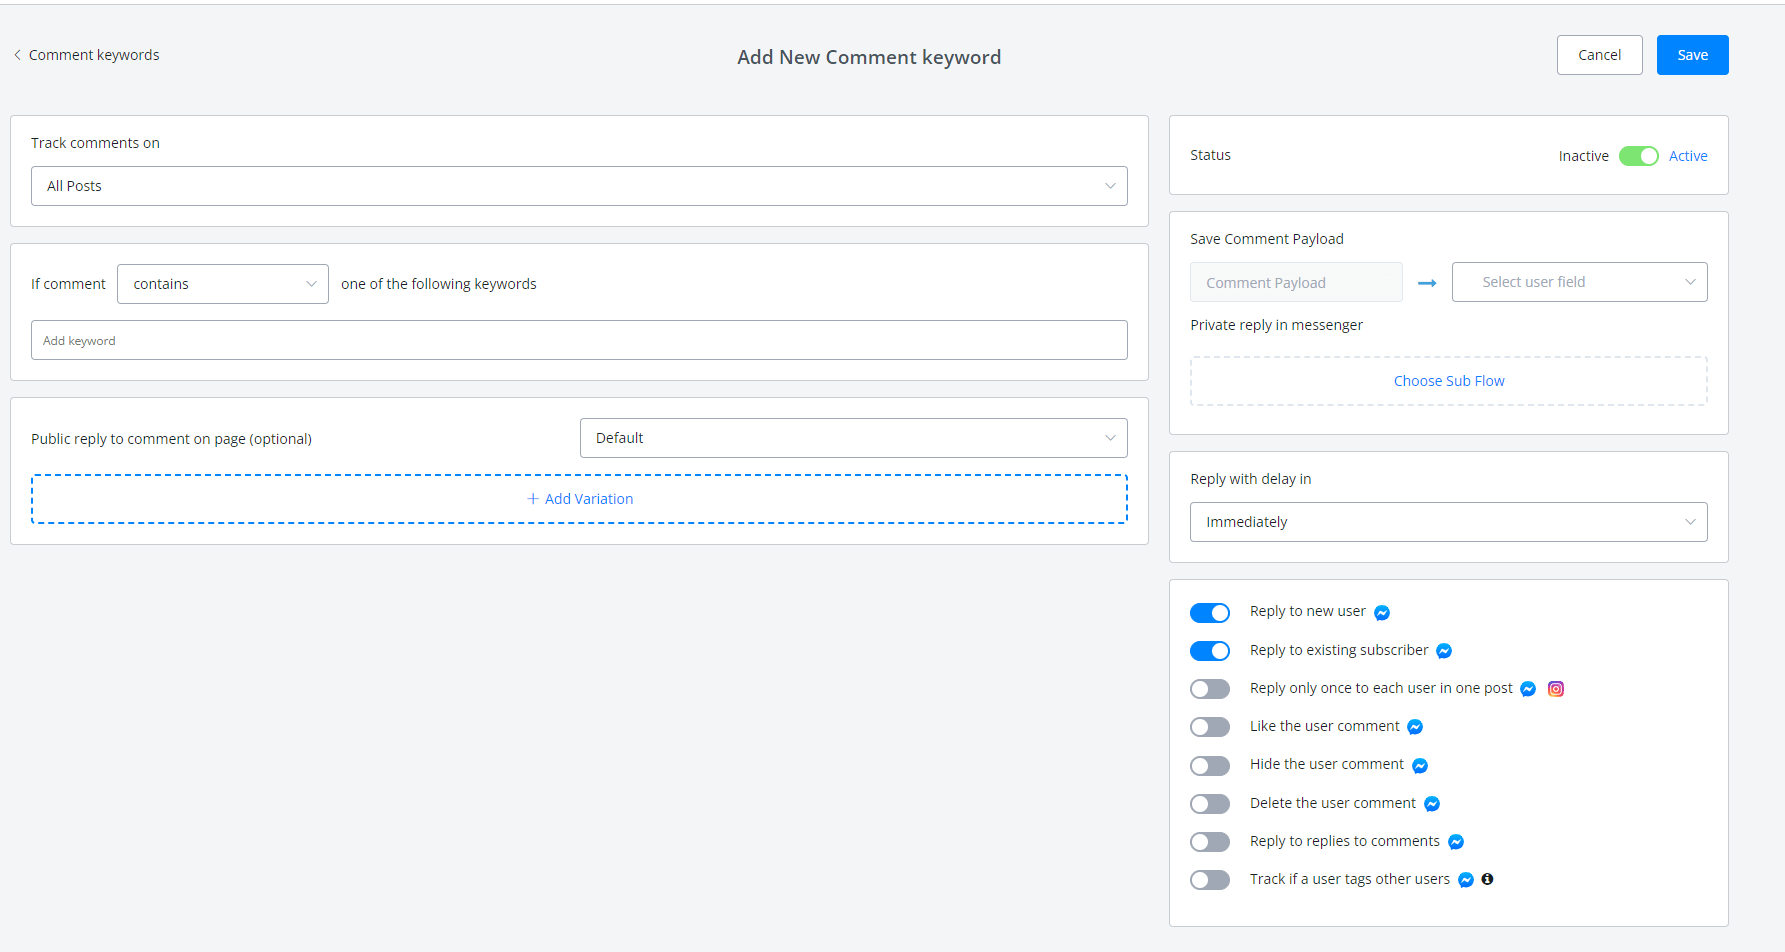Screen dimensions: 1785x952
Task: Enable Reply only once to each user
Action: 1210,689
